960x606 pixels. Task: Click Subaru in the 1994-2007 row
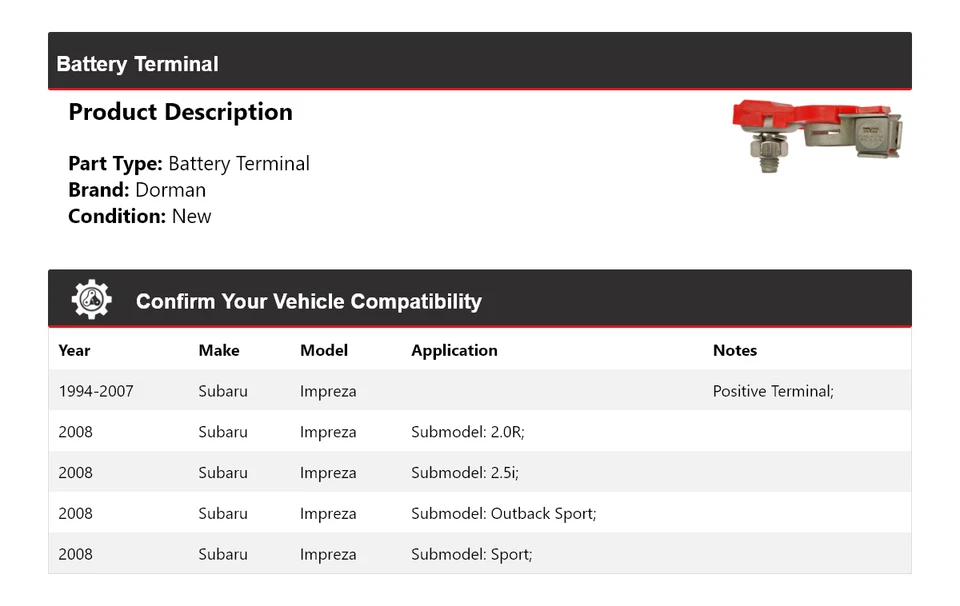tap(223, 391)
